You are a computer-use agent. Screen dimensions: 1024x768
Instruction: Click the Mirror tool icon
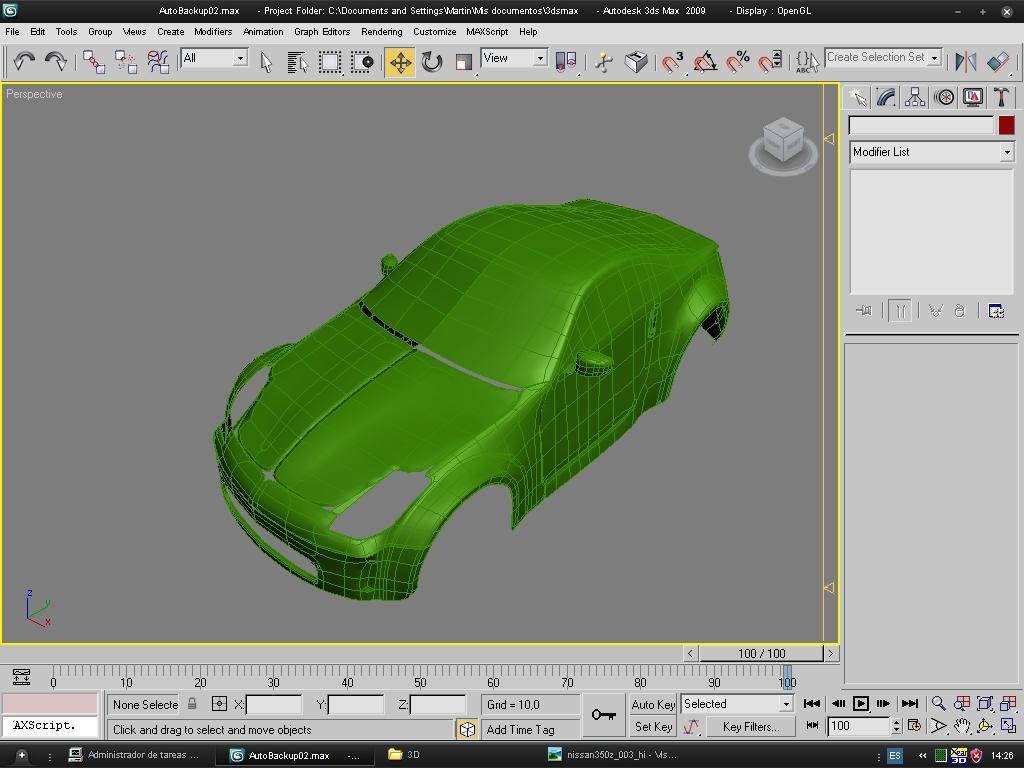(x=965, y=62)
